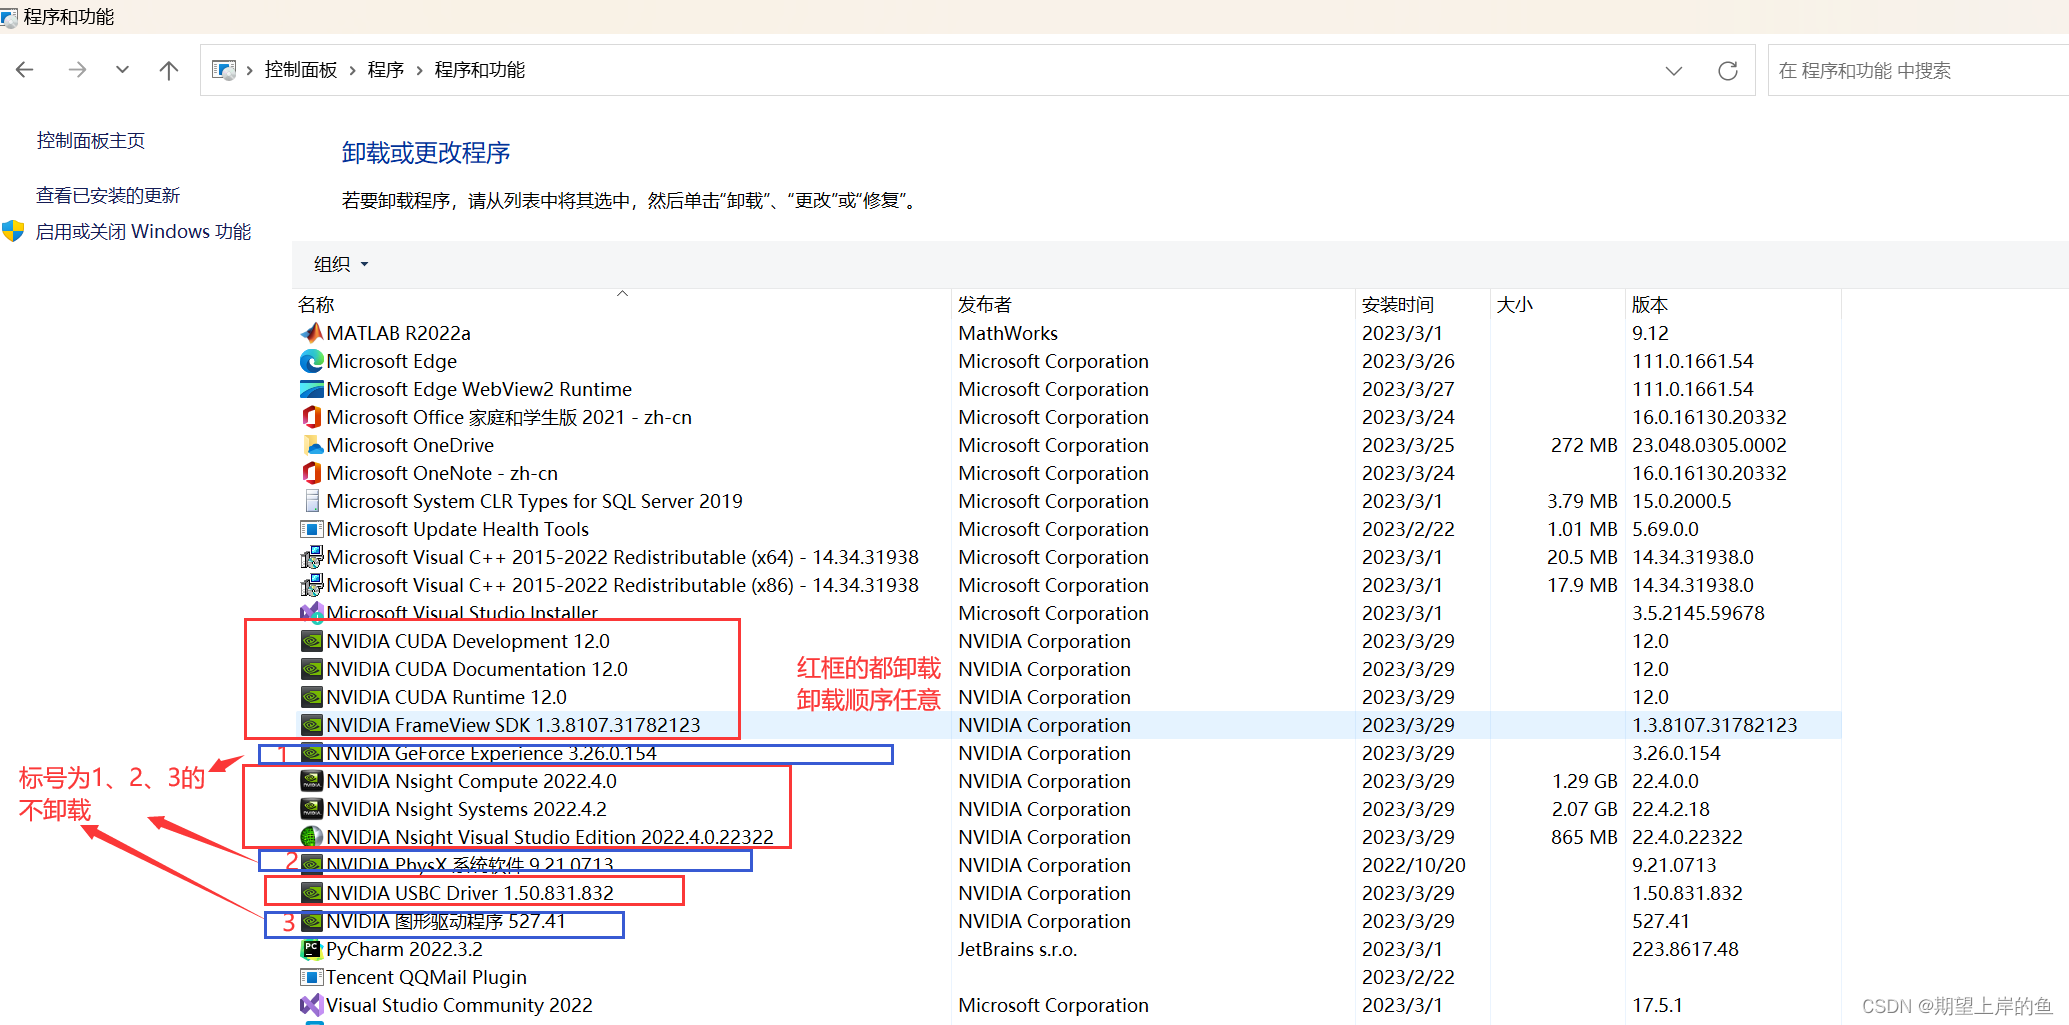
Task: Click 控制面板 in the breadcrumb path
Action: click(301, 70)
